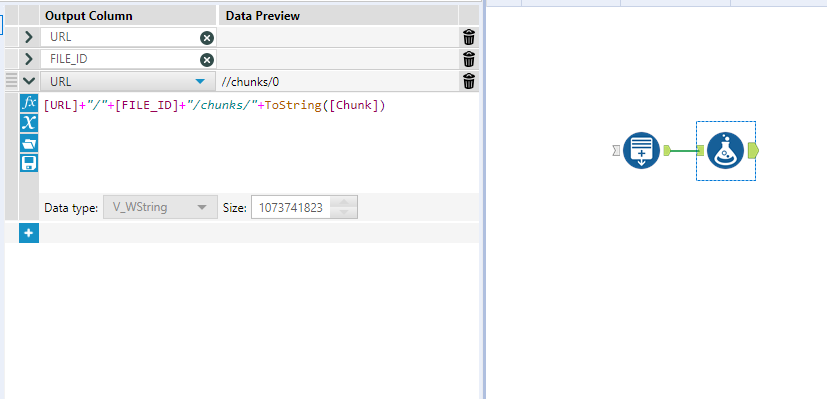
Task: Clear the FILE_ID column name
Action: pos(207,60)
